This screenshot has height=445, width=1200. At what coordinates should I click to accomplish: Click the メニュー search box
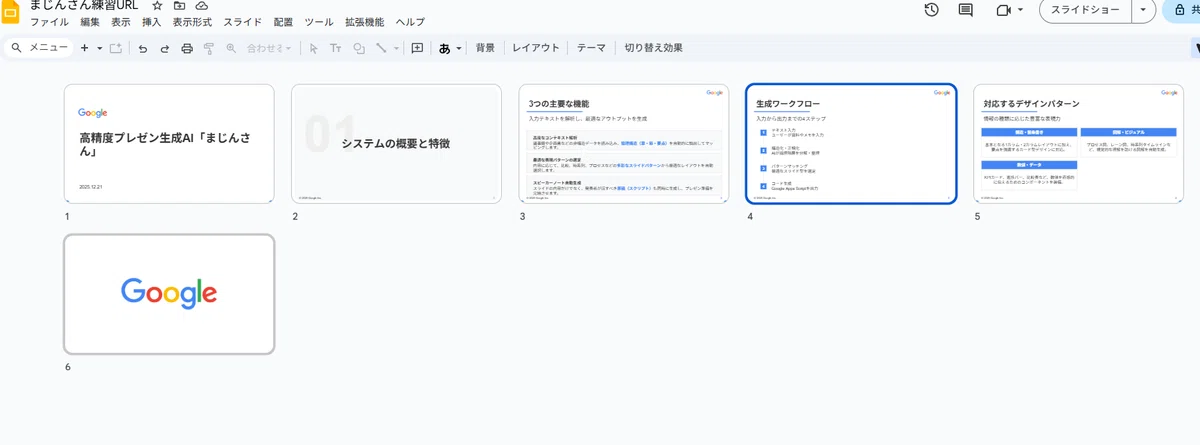(x=38, y=48)
